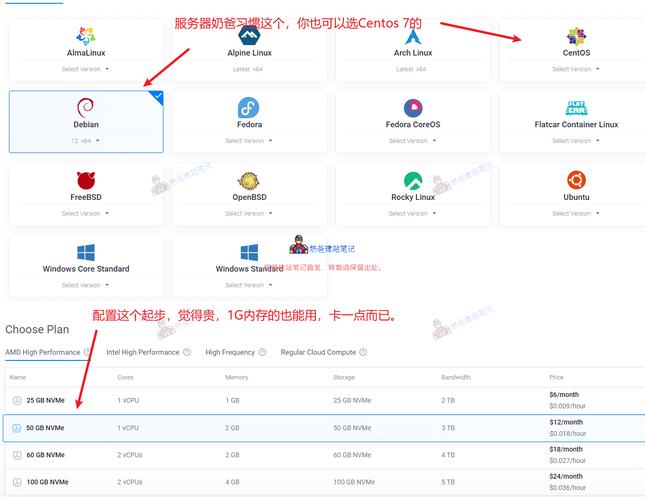Viewport: 645px width, 500px height.
Task: Open AlmaLinux Select Version dropdown
Action: coord(85,69)
